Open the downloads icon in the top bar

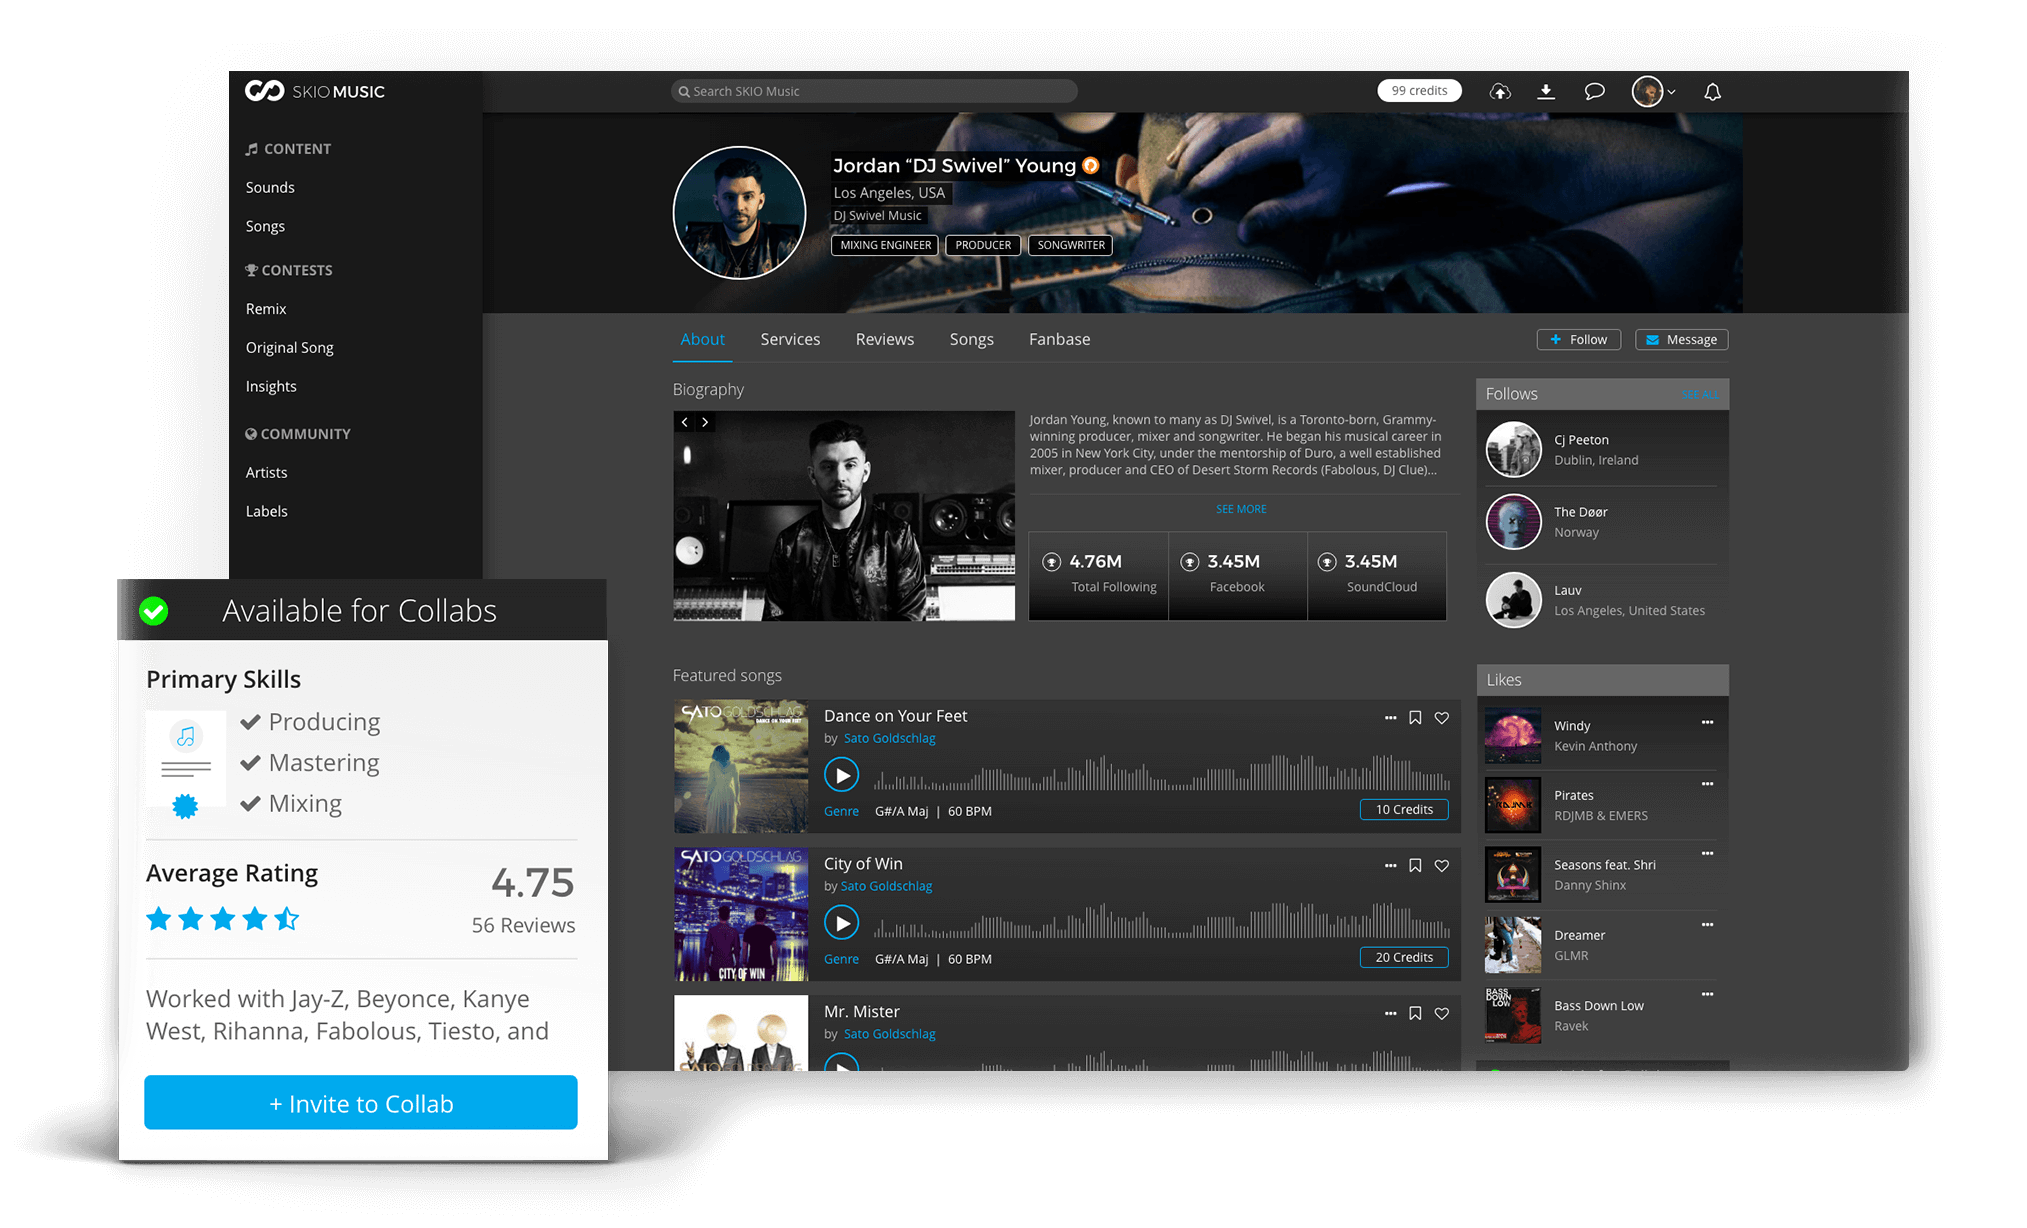click(1546, 91)
